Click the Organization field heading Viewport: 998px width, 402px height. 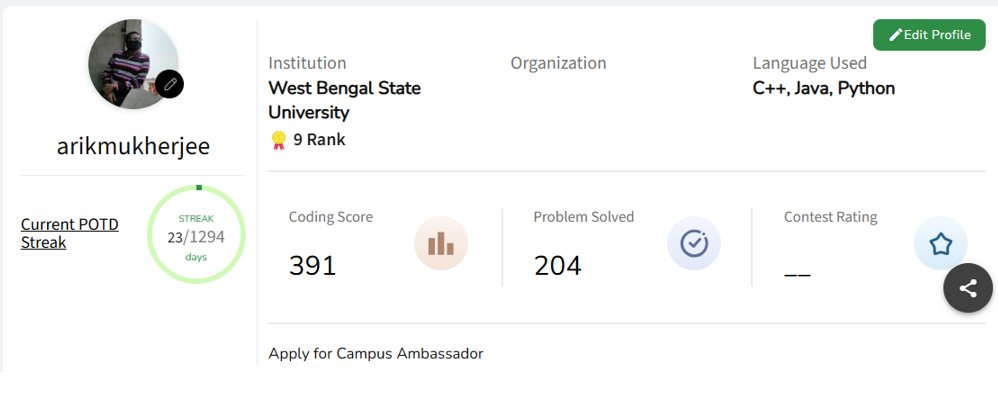(558, 63)
